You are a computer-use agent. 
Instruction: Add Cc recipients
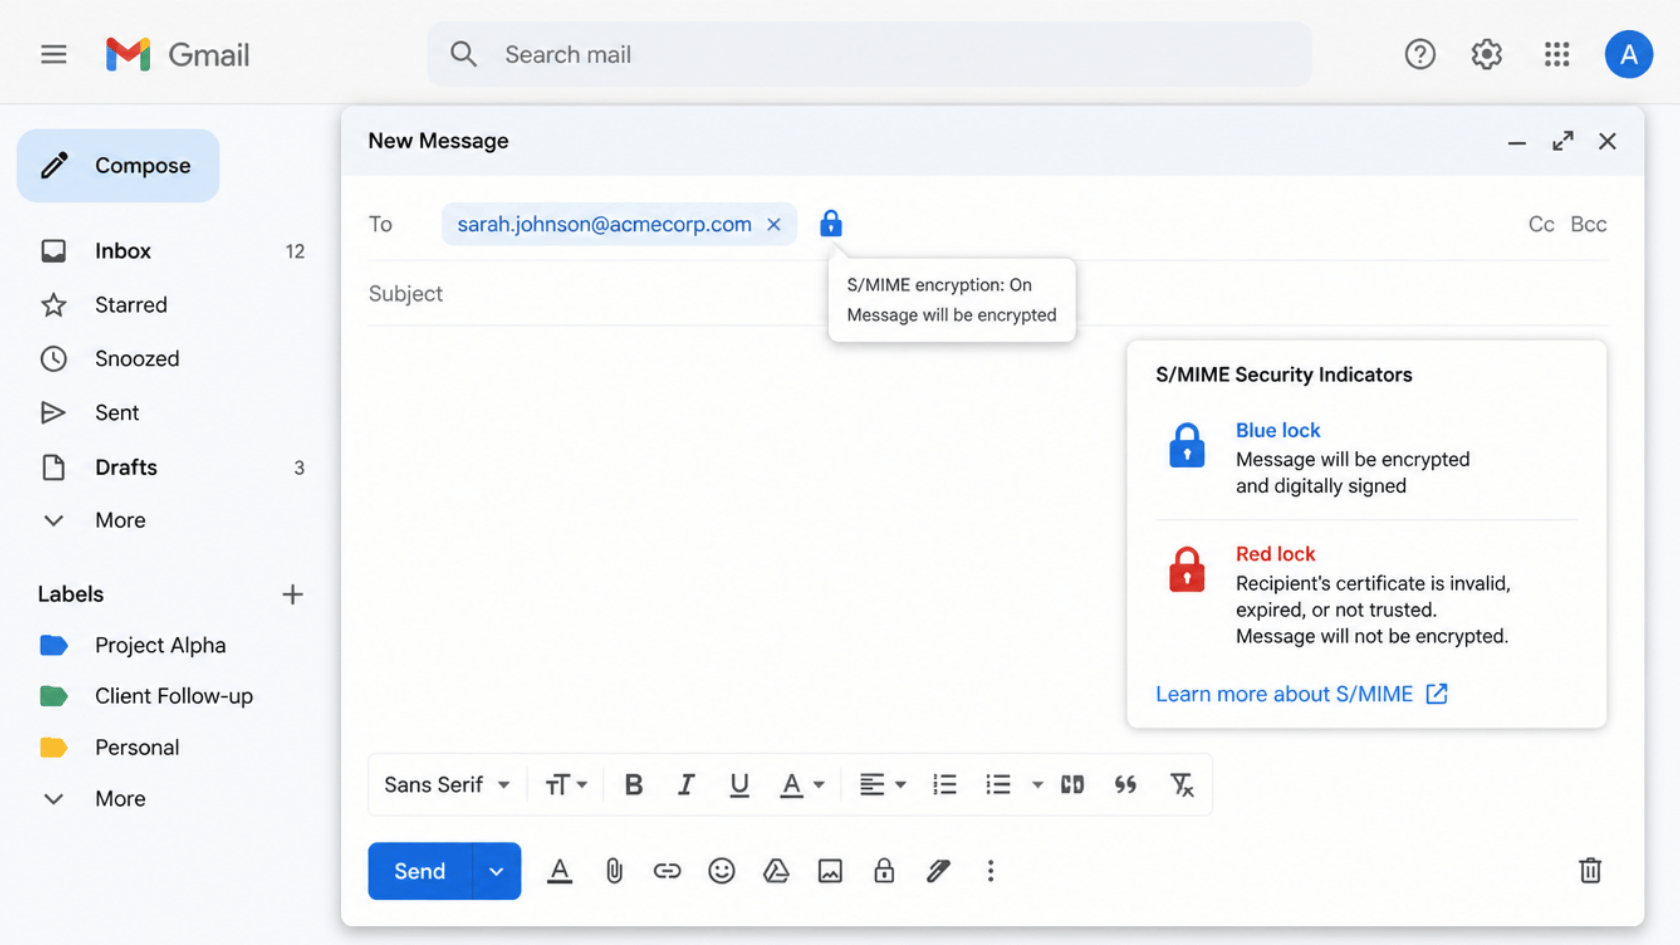1541,224
